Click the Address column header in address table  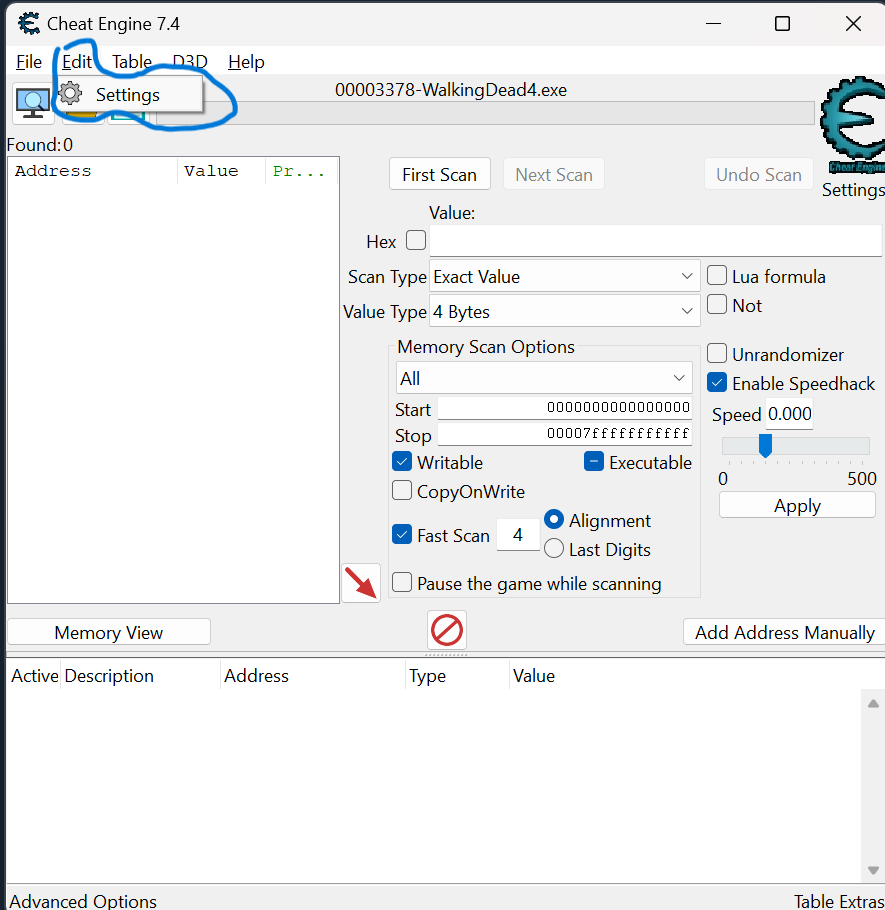[313, 676]
